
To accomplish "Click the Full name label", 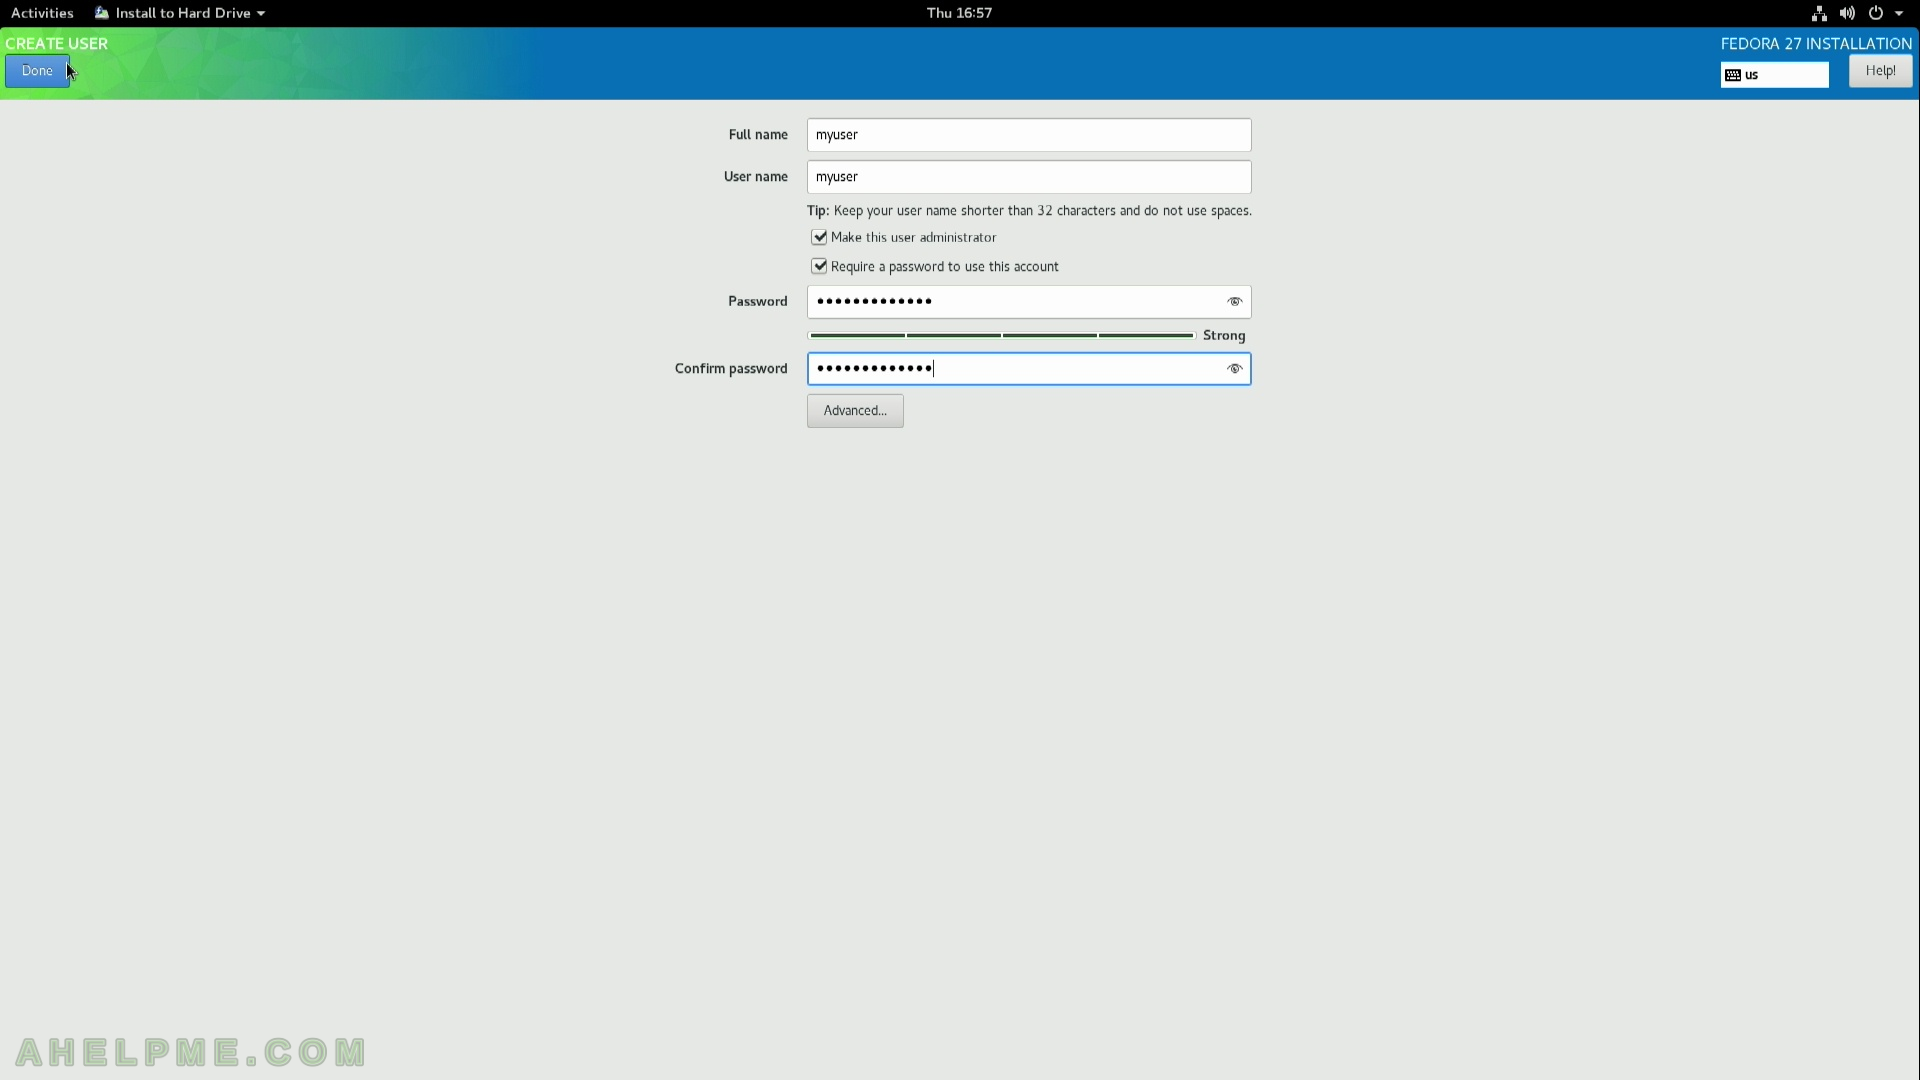I will click(x=758, y=135).
